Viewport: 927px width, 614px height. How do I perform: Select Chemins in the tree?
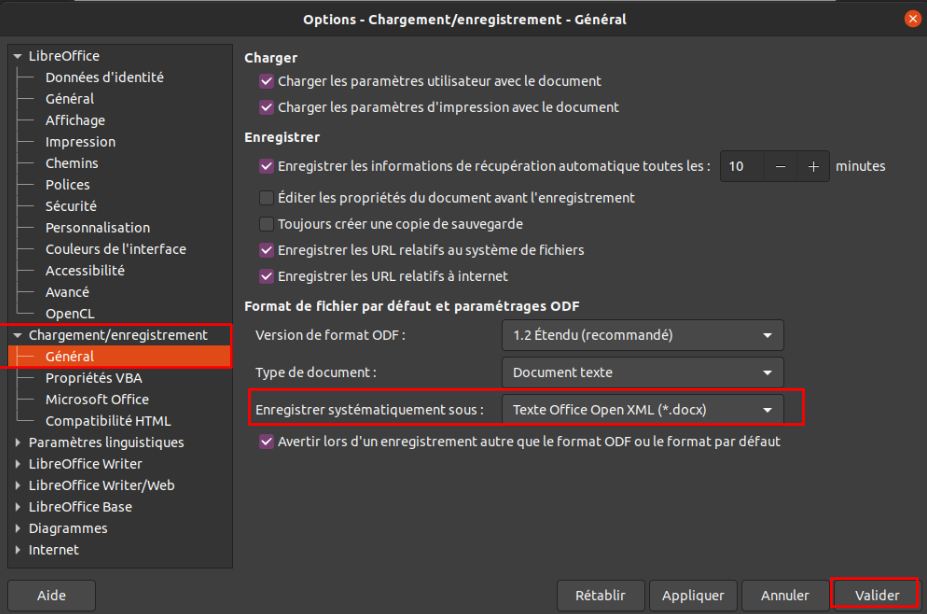coord(72,163)
